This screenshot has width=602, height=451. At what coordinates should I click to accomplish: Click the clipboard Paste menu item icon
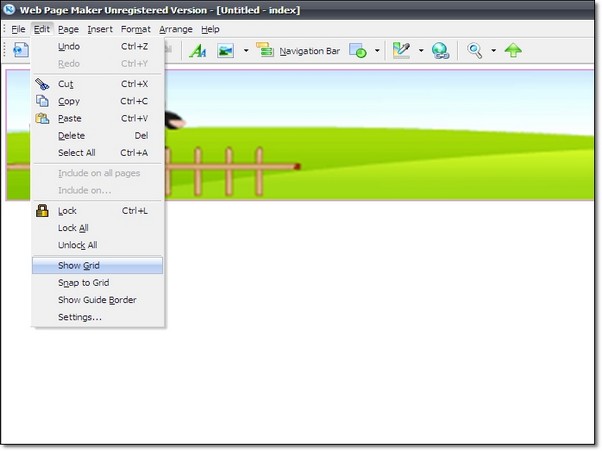coord(42,118)
